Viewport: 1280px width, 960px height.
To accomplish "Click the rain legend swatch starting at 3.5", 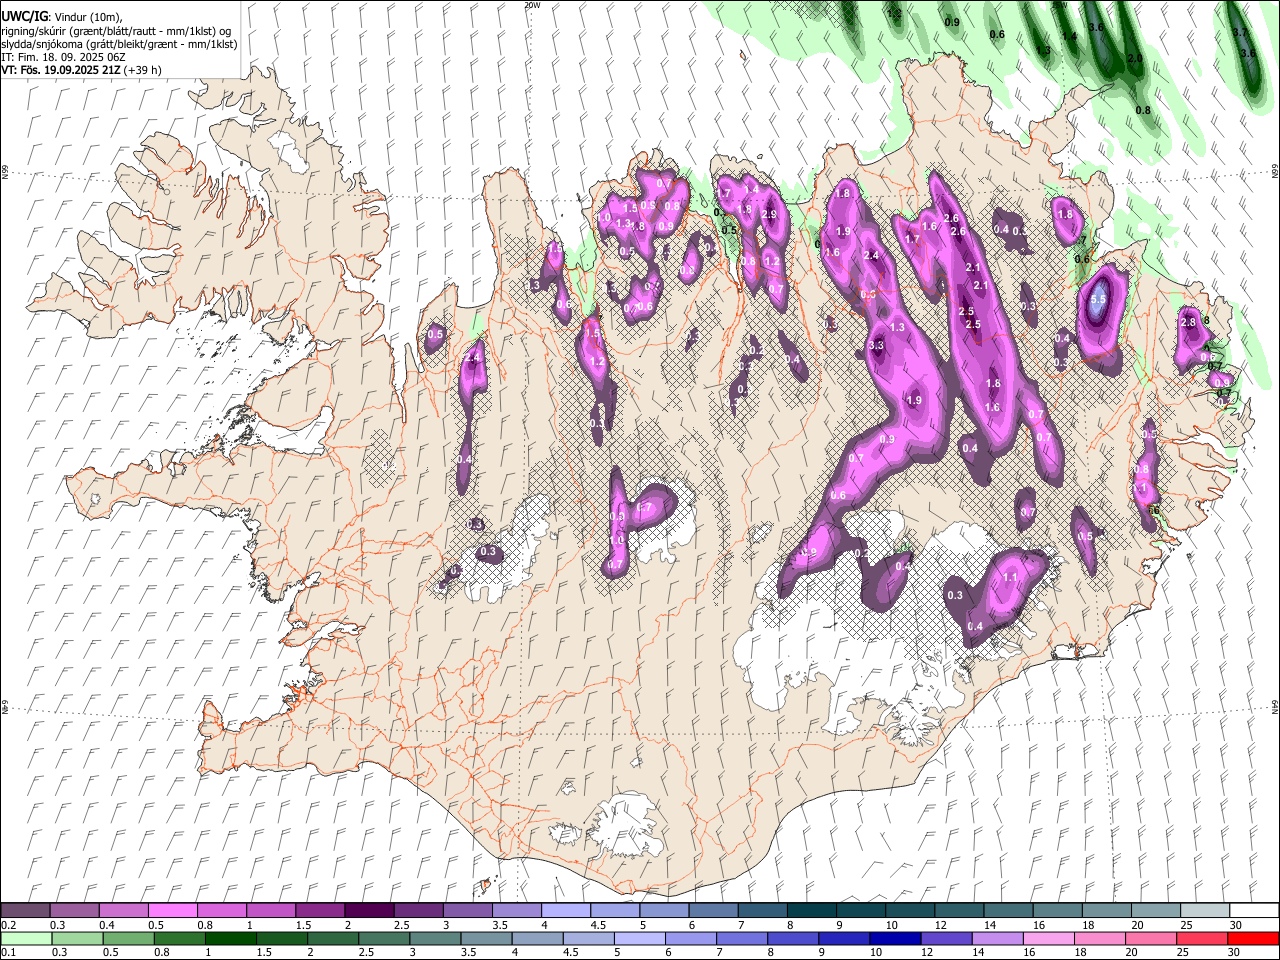I will 485,938.
